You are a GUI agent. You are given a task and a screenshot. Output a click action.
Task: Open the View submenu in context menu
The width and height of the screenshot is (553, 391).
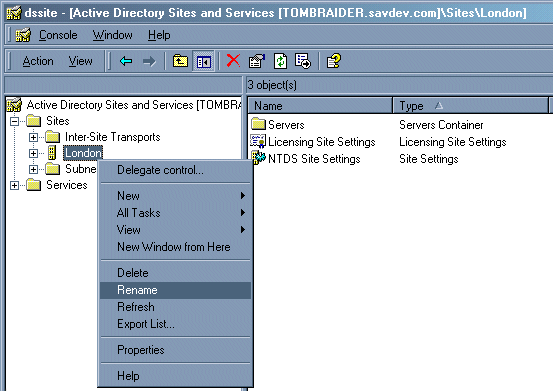(175, 230)
